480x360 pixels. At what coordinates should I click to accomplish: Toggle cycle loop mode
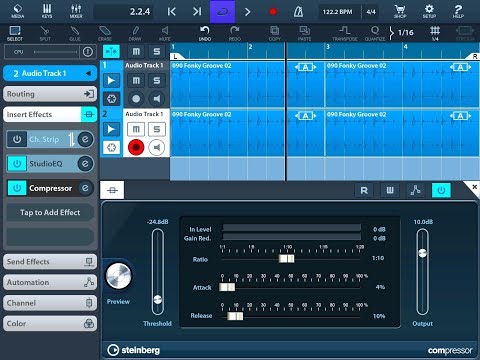pyautogui.click(x=222, y=12)
